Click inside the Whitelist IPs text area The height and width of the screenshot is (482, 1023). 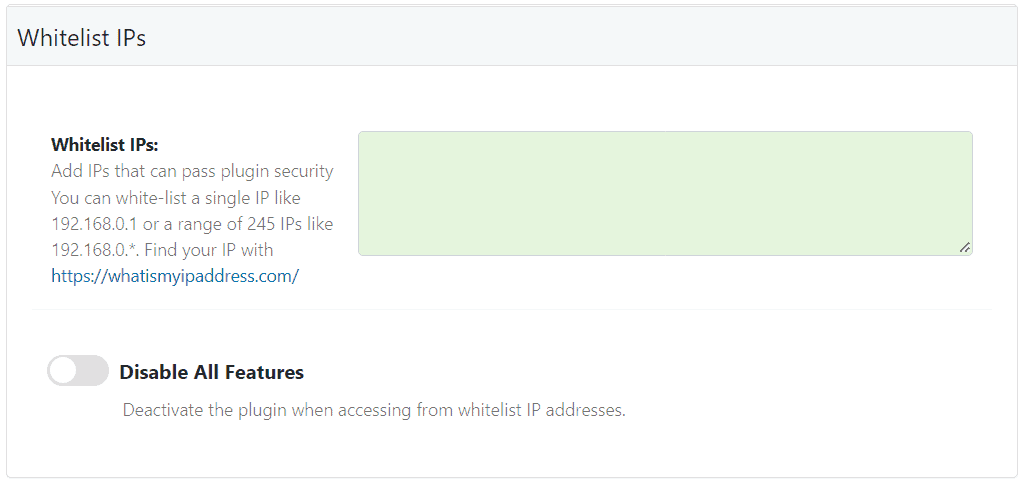(665, 193)
